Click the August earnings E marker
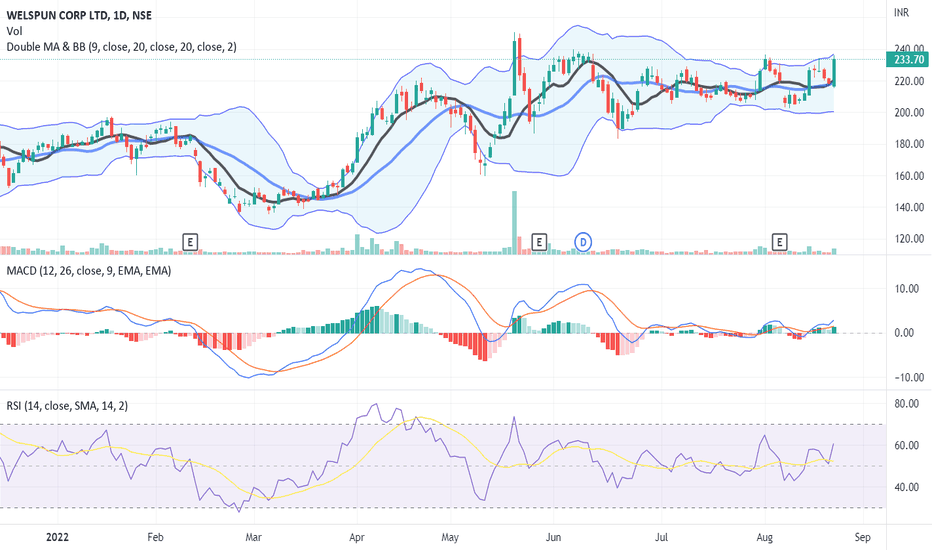Image resolution: width=932 pixels, height=550 pixels. pos(779,242)
